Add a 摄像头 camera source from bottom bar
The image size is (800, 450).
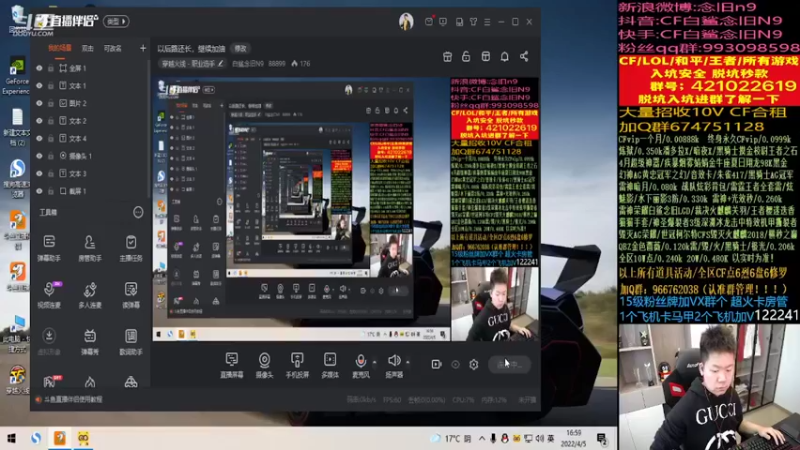[264, 365]
